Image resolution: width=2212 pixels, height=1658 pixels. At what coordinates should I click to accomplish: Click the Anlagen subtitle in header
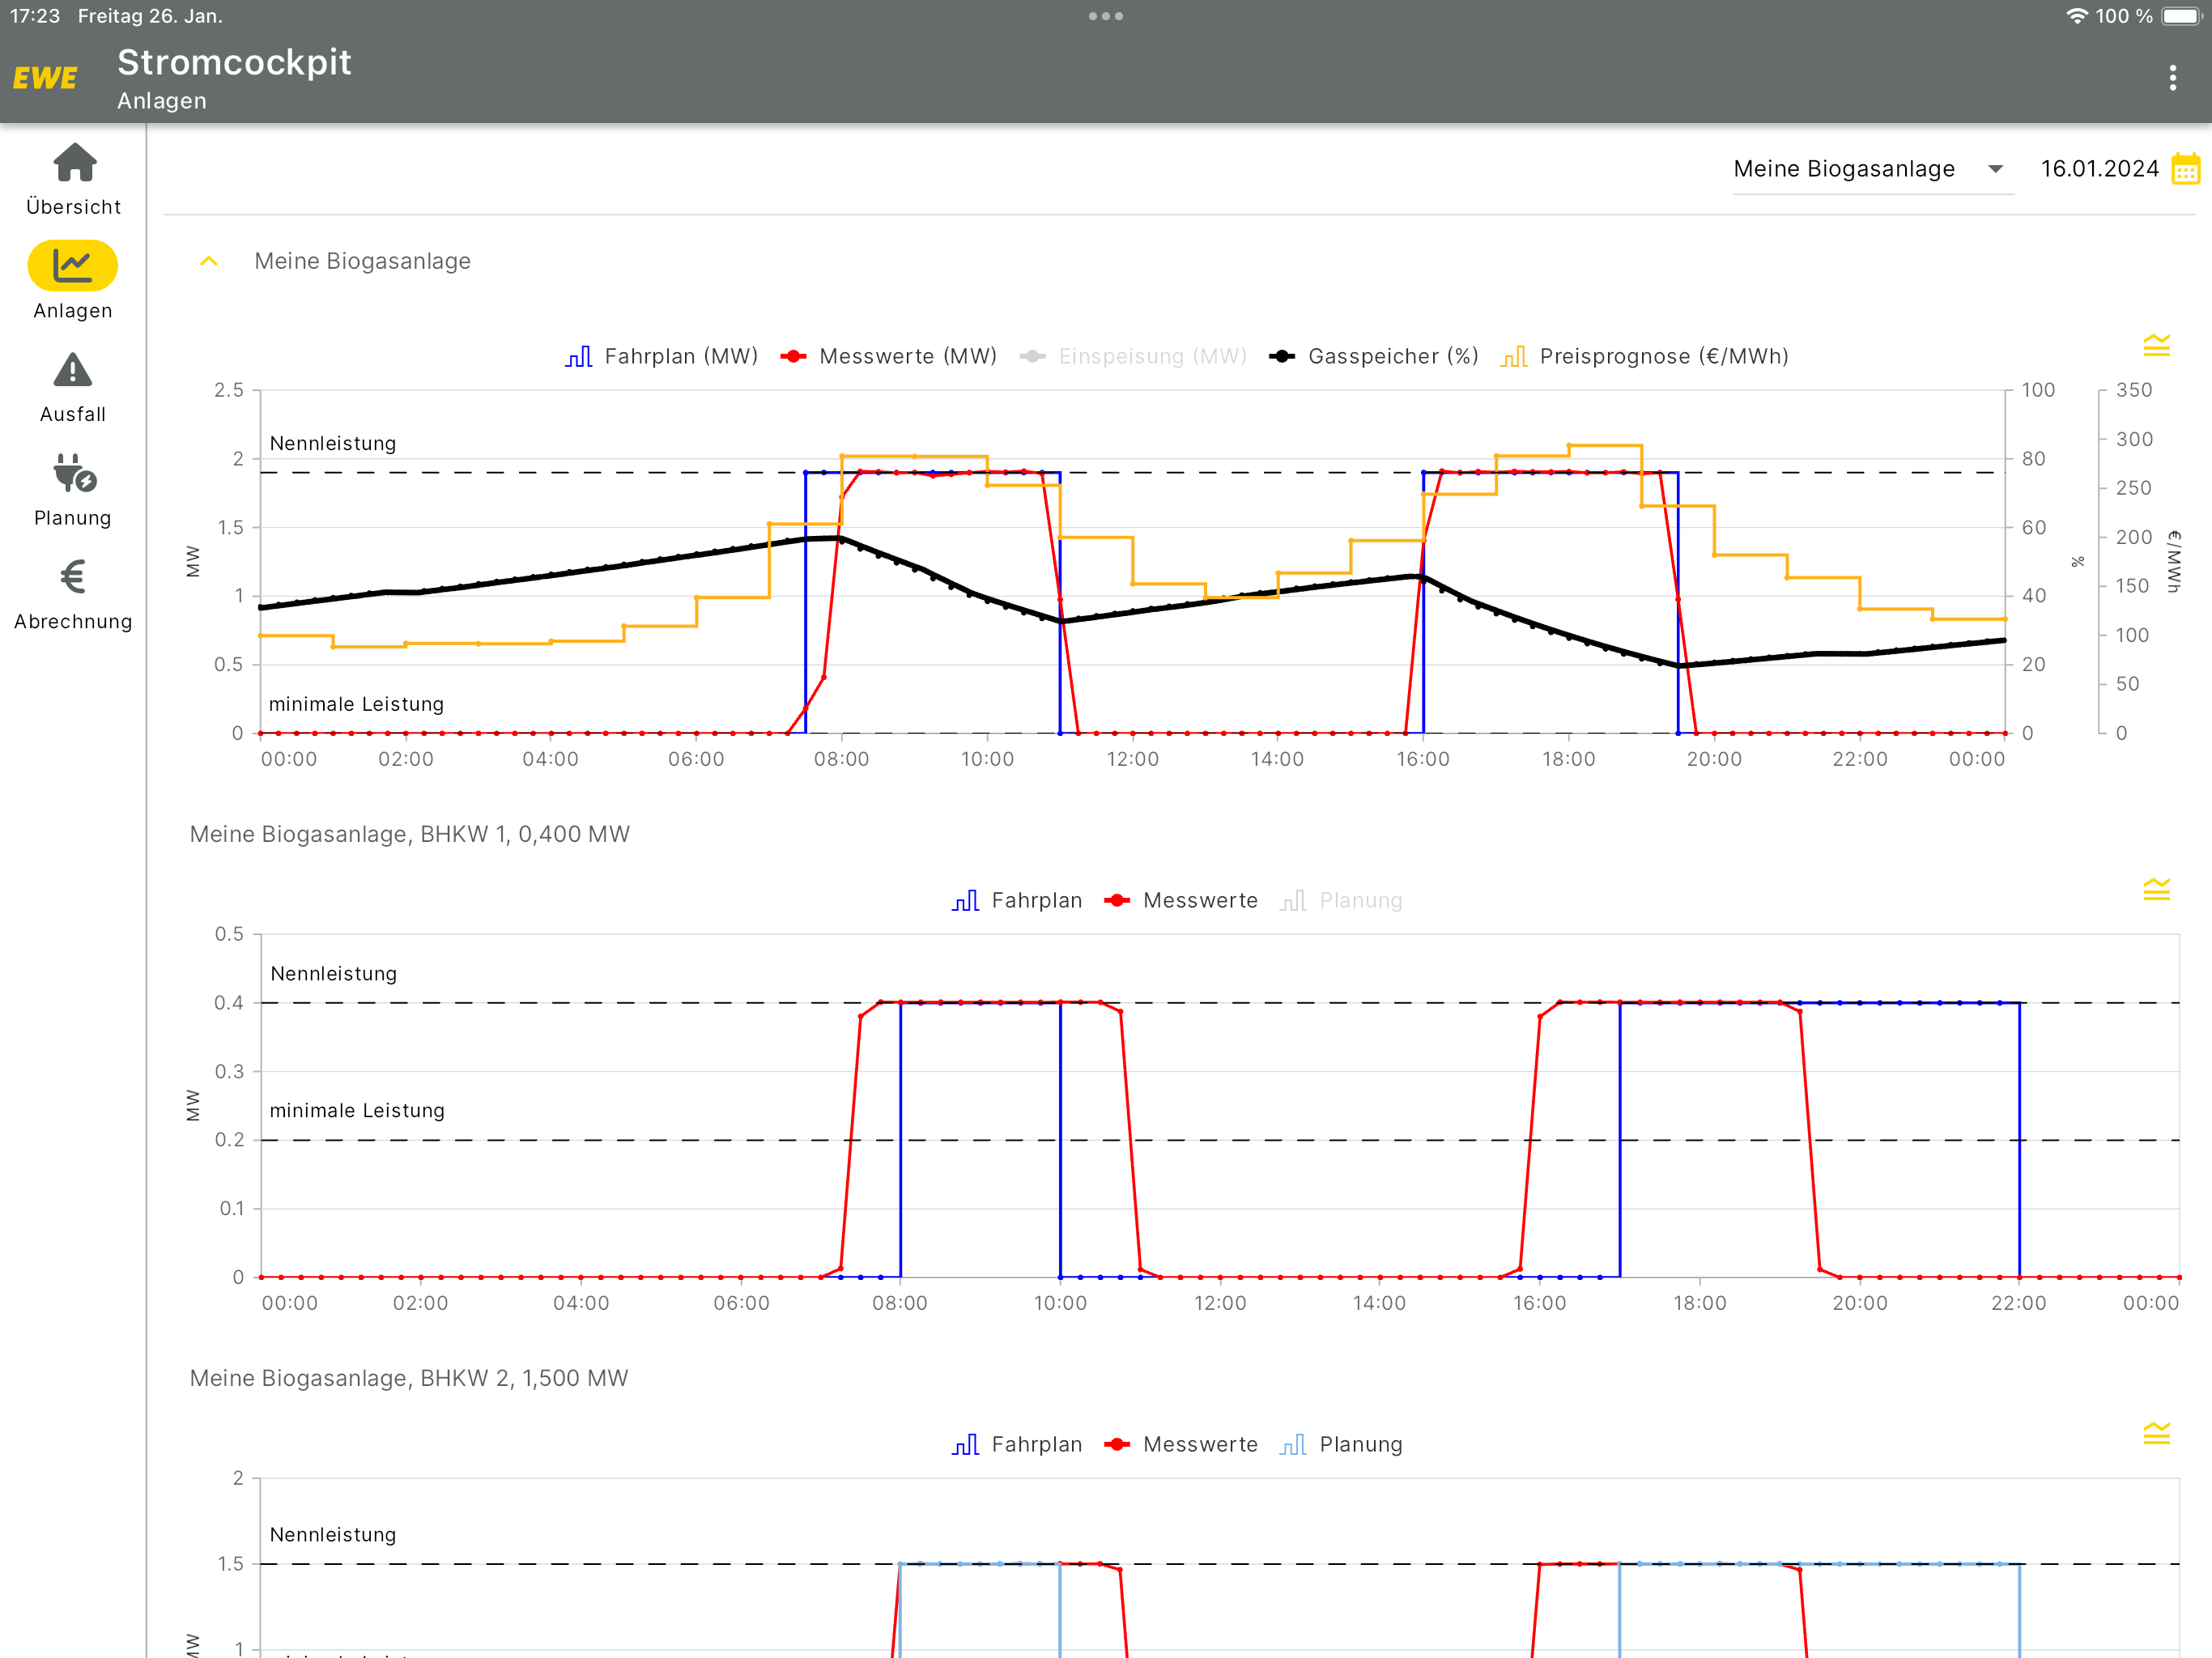[162, 101]
